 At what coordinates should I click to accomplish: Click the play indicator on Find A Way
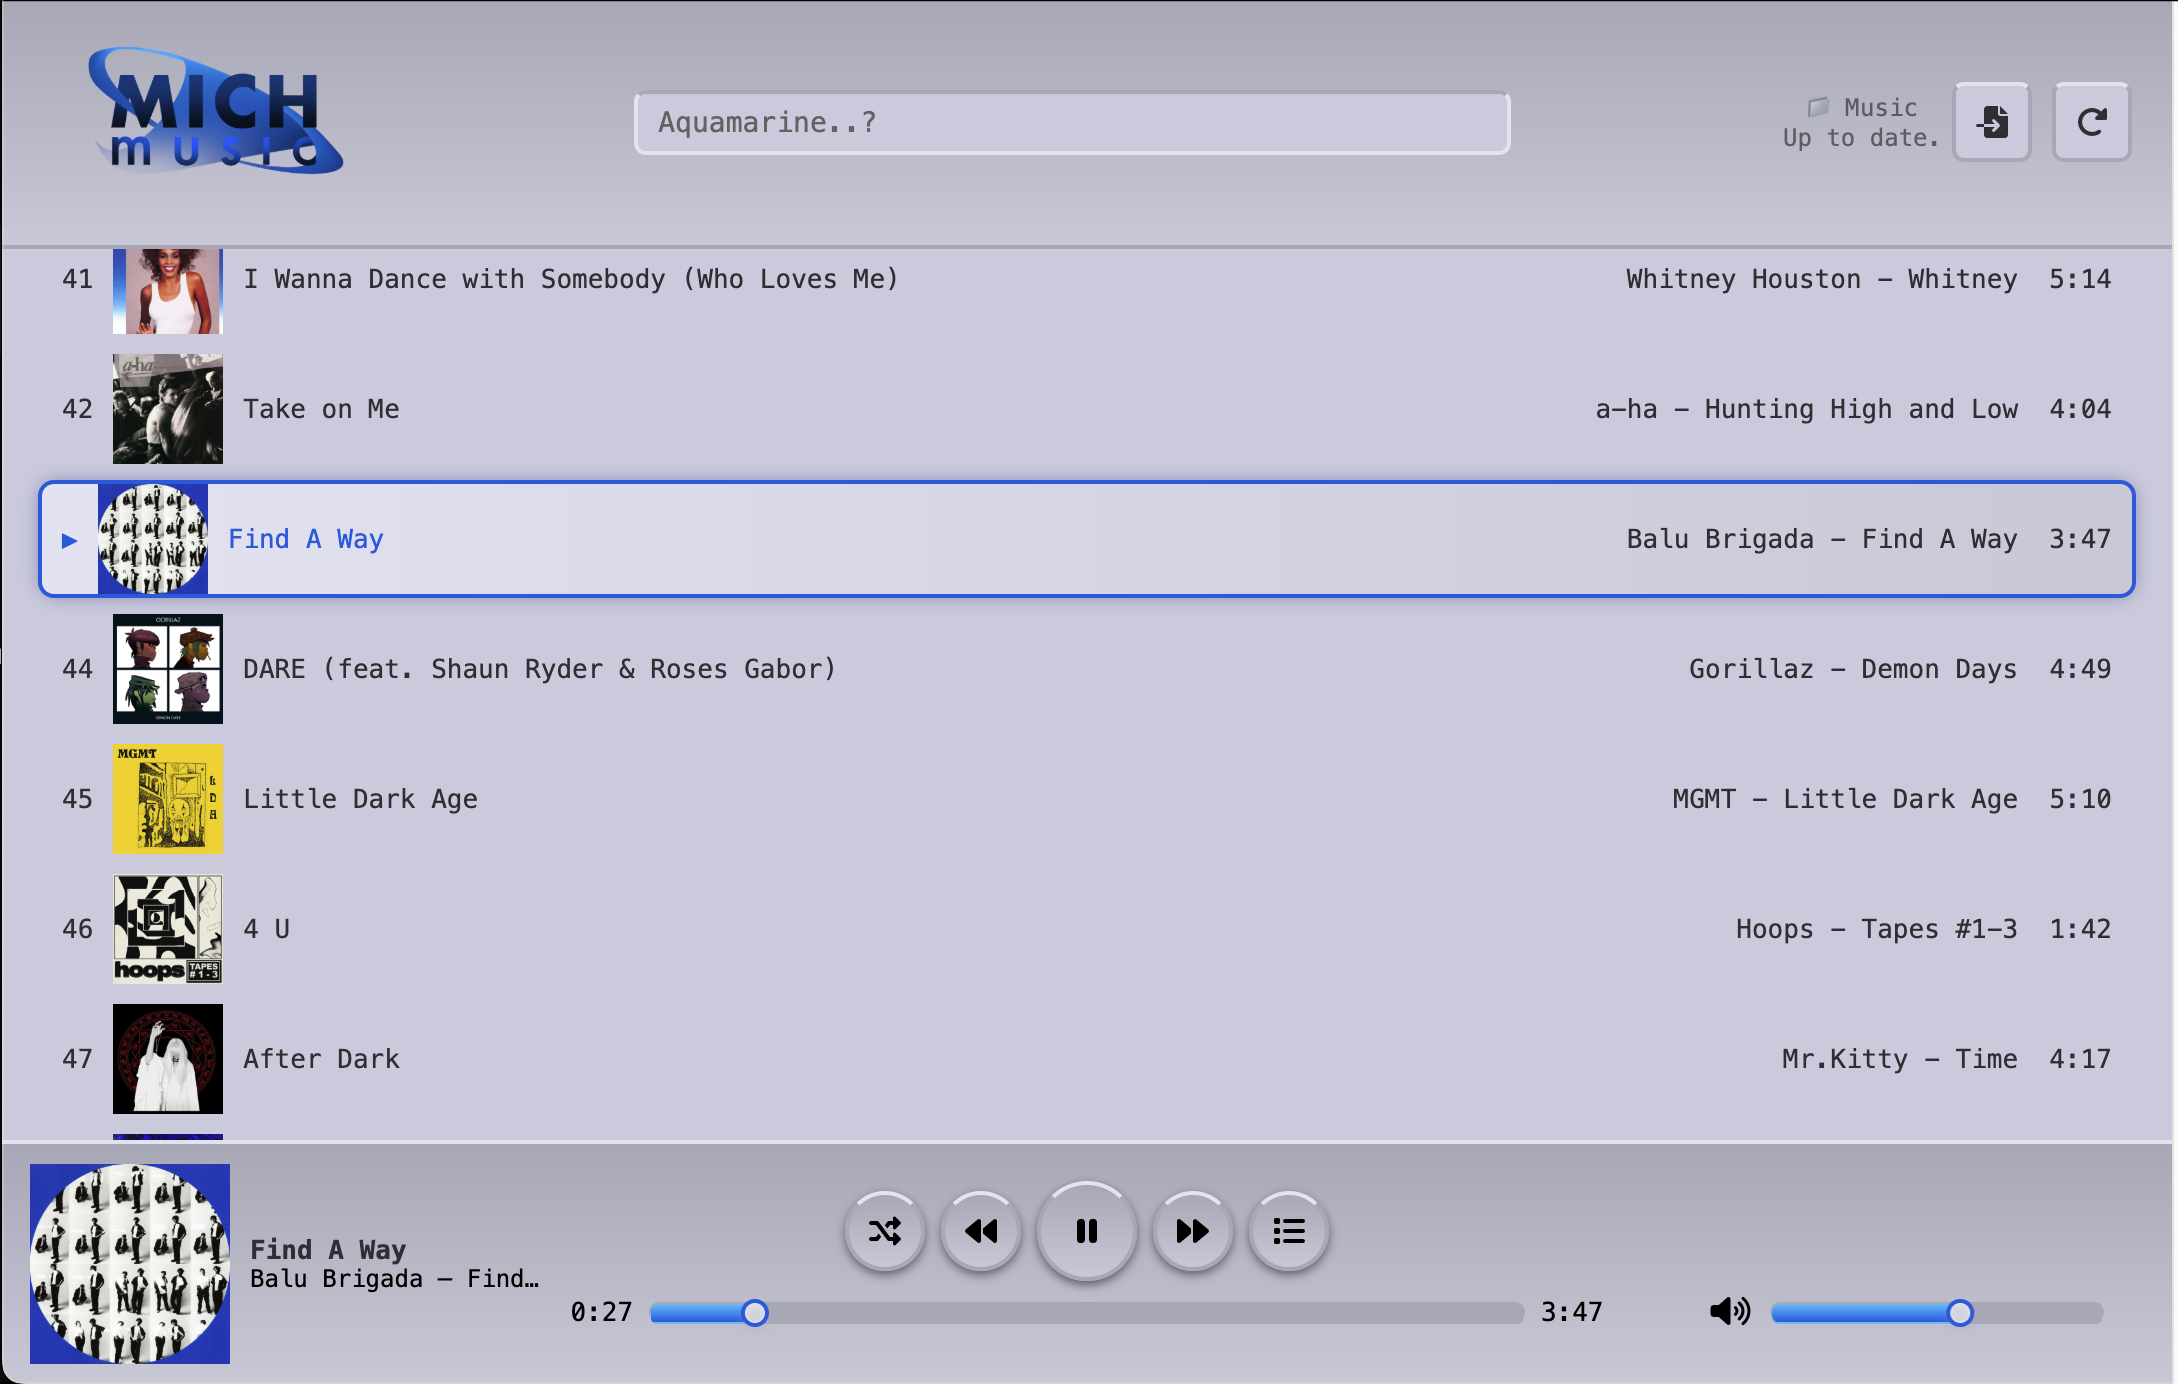(69, 540)
